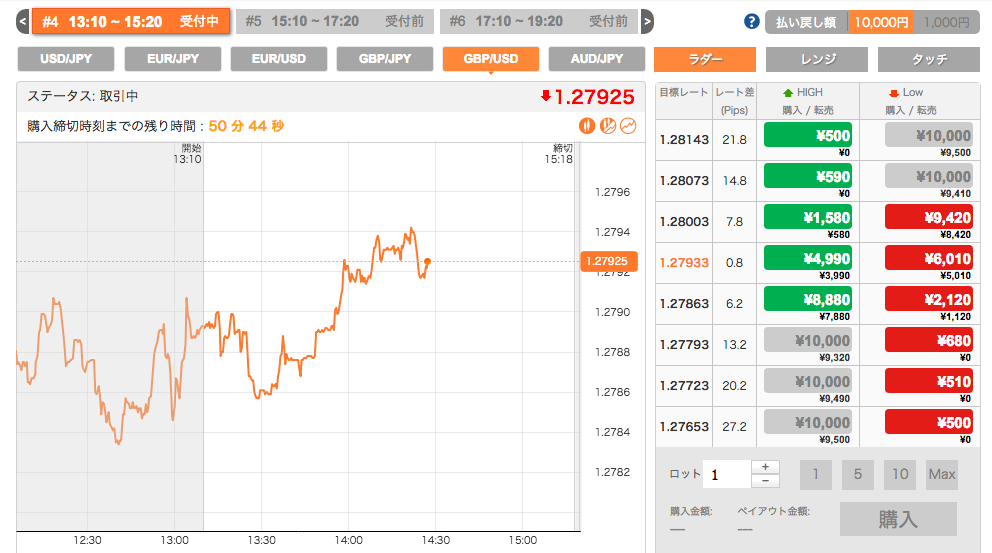
Task: Buy HIGH at ¥4,990 for 1.27933
Action: [808, 259]
